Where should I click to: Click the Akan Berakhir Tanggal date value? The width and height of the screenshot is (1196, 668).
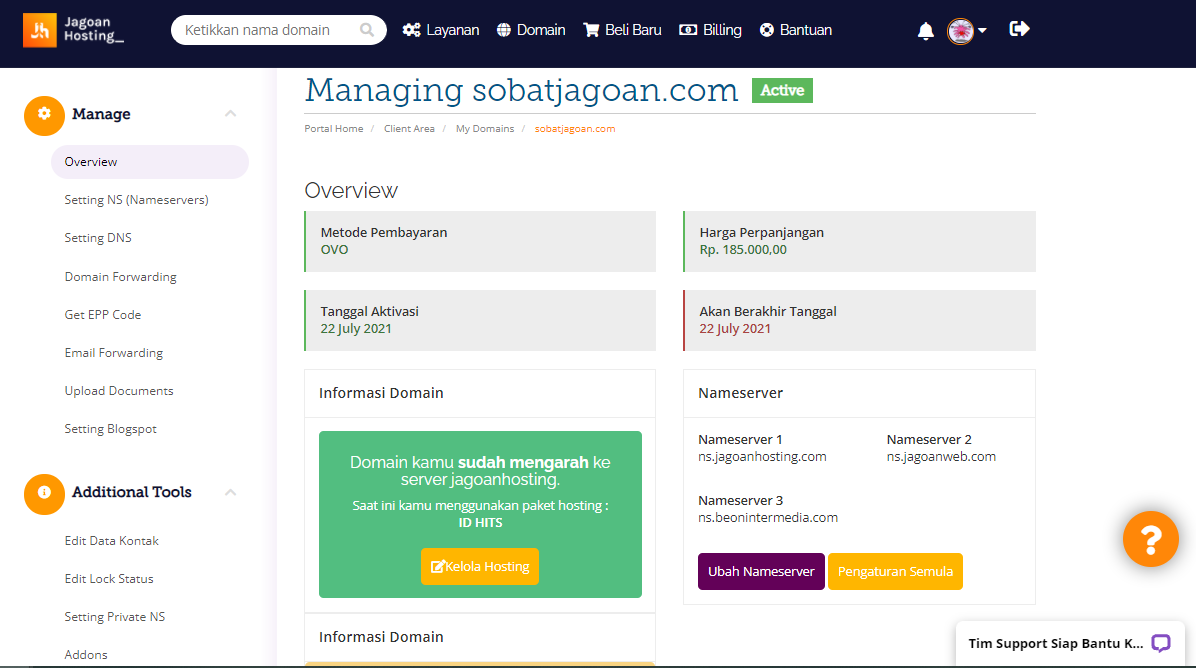click(x=735, y=329)
